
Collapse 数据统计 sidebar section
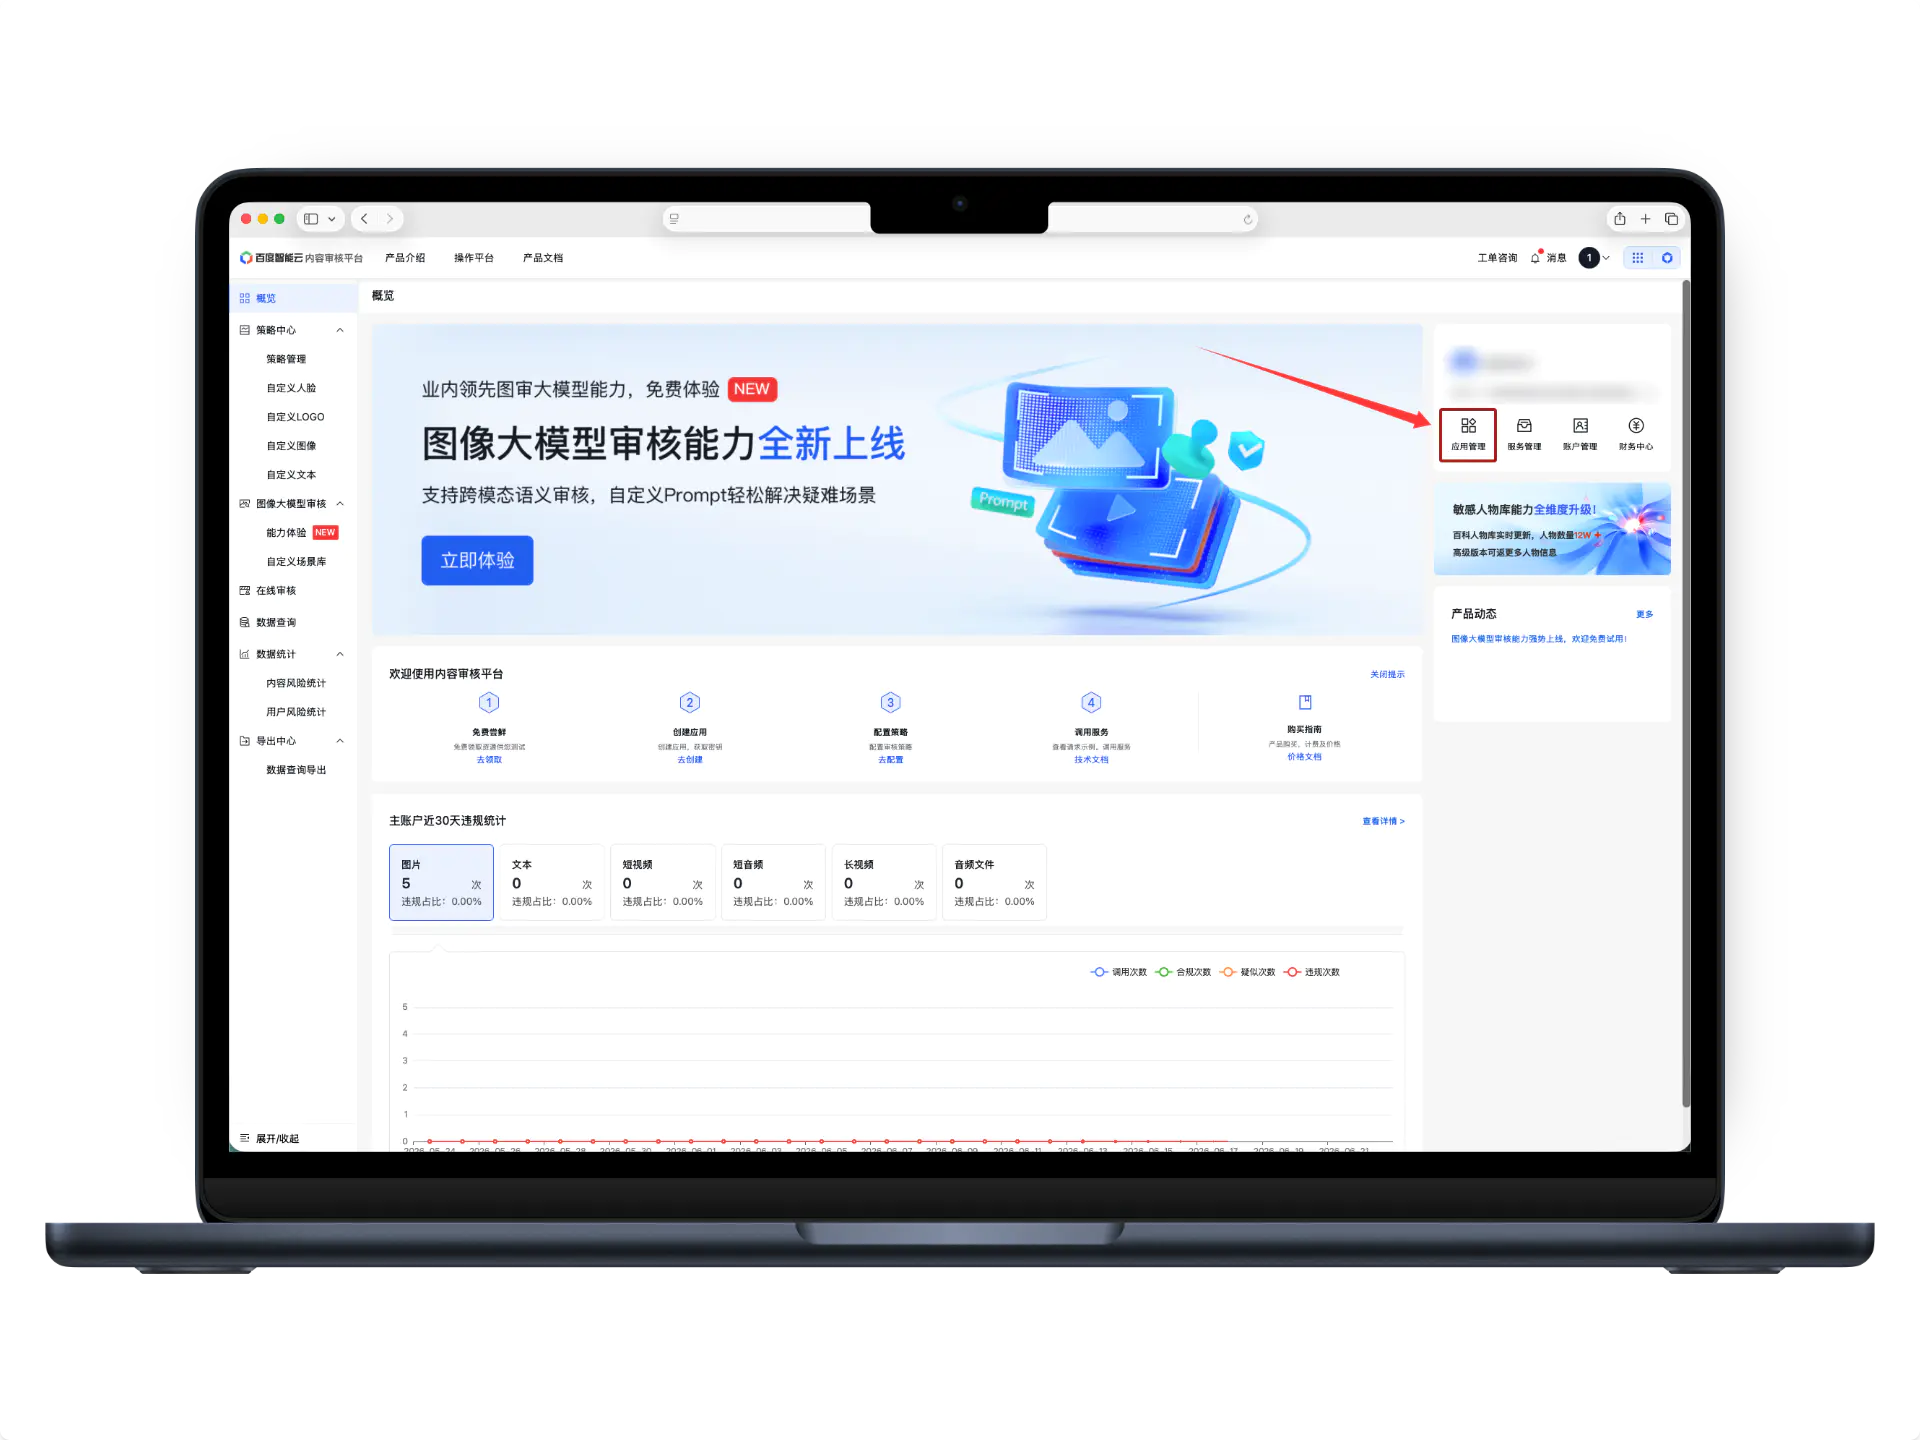click(340, 654)
